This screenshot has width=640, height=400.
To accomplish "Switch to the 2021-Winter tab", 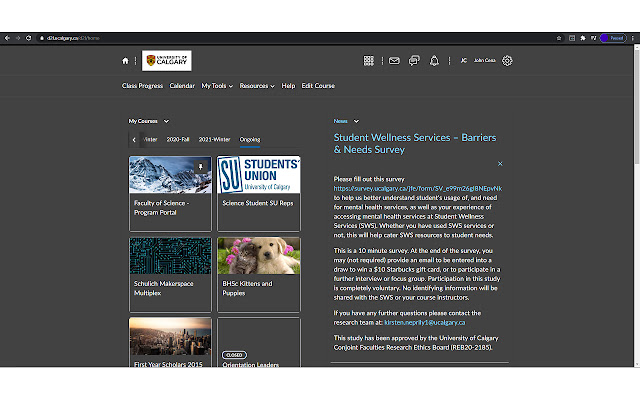I will point(214,140).
